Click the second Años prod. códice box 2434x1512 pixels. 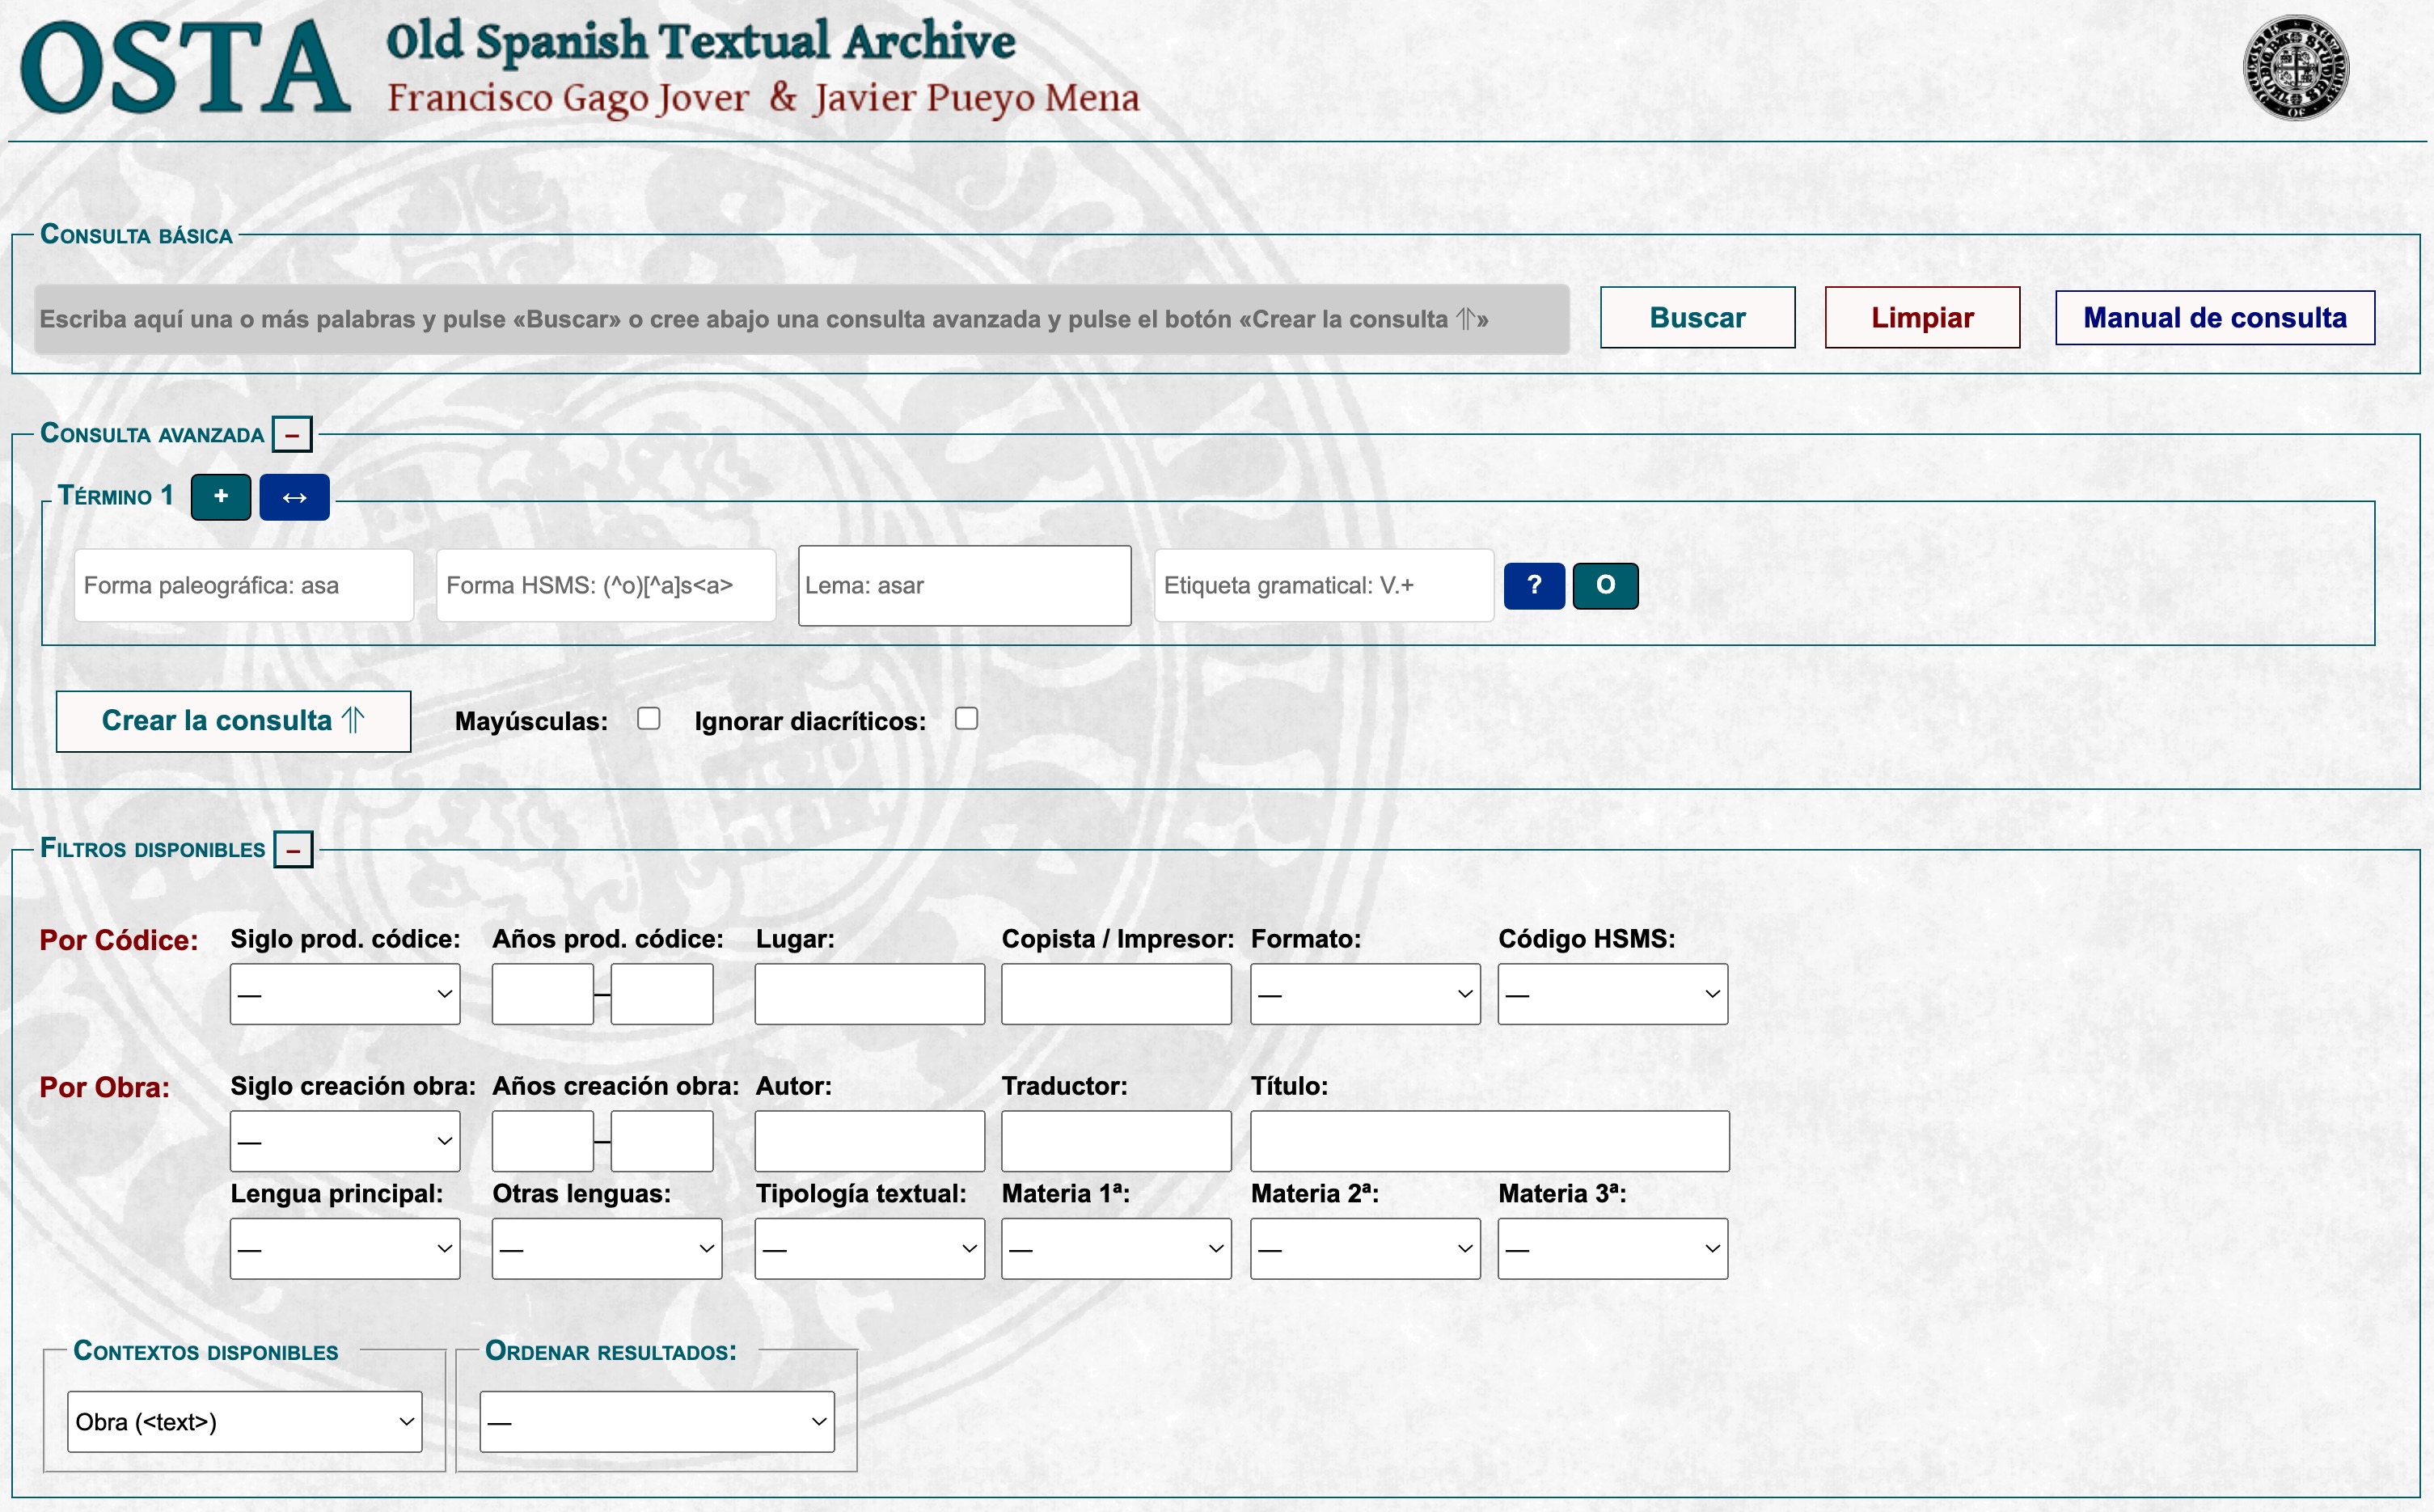pos(662,994)
